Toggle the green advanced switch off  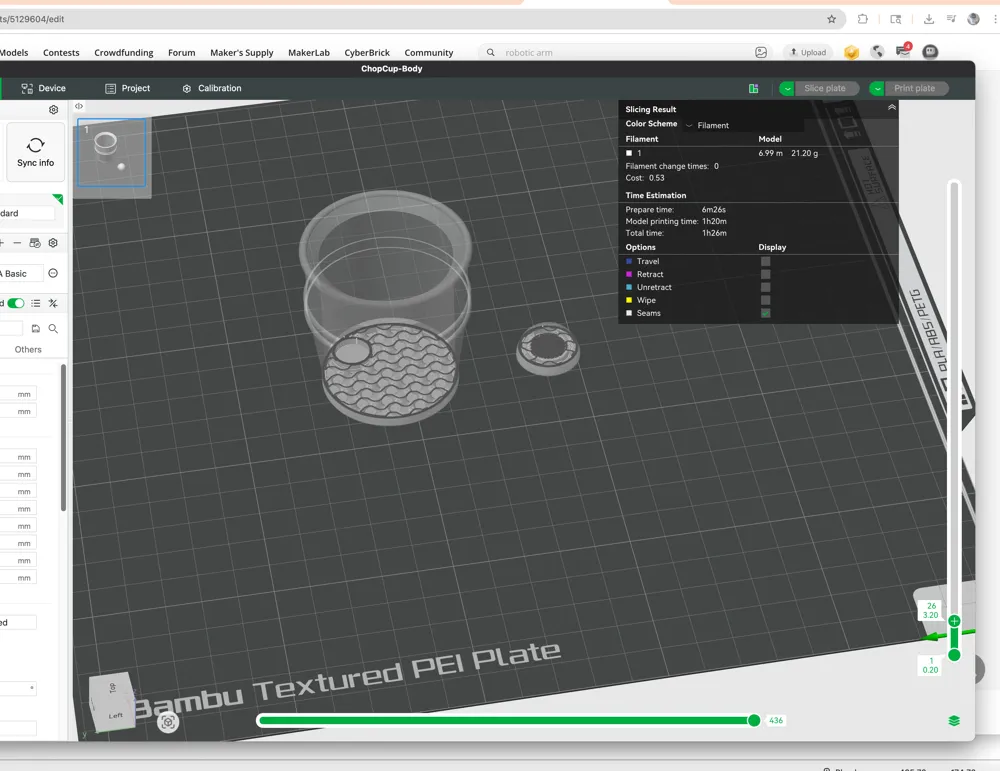pos(16,303)
